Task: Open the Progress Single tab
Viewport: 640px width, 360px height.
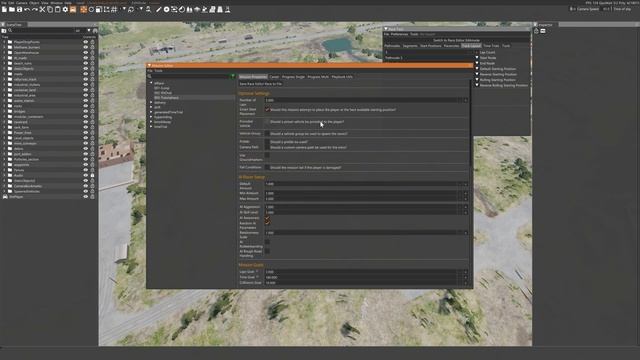Action: coord(293,77)
